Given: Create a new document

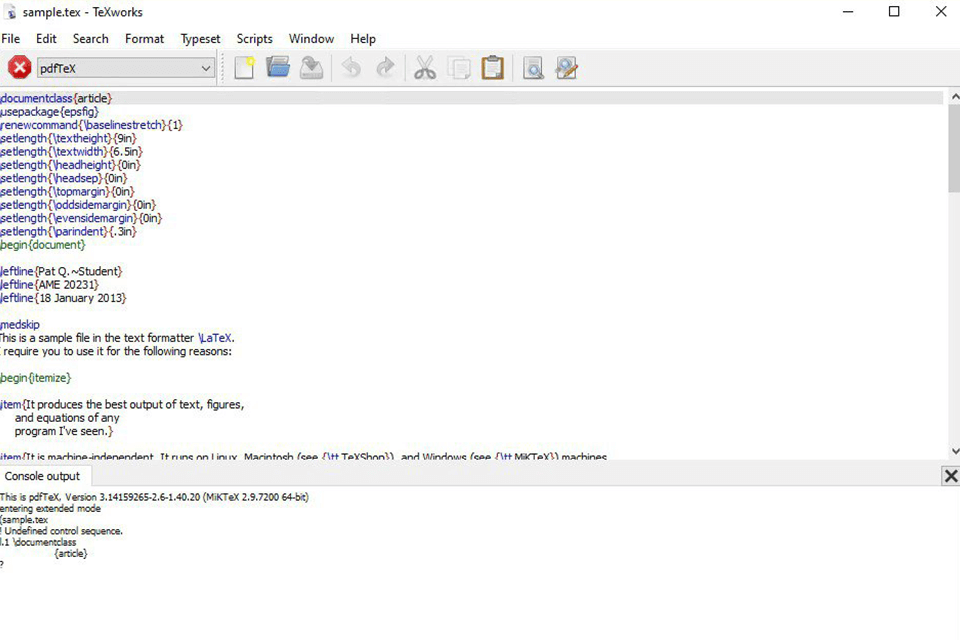Looking at the screenshot, I should tap(244, 67).
